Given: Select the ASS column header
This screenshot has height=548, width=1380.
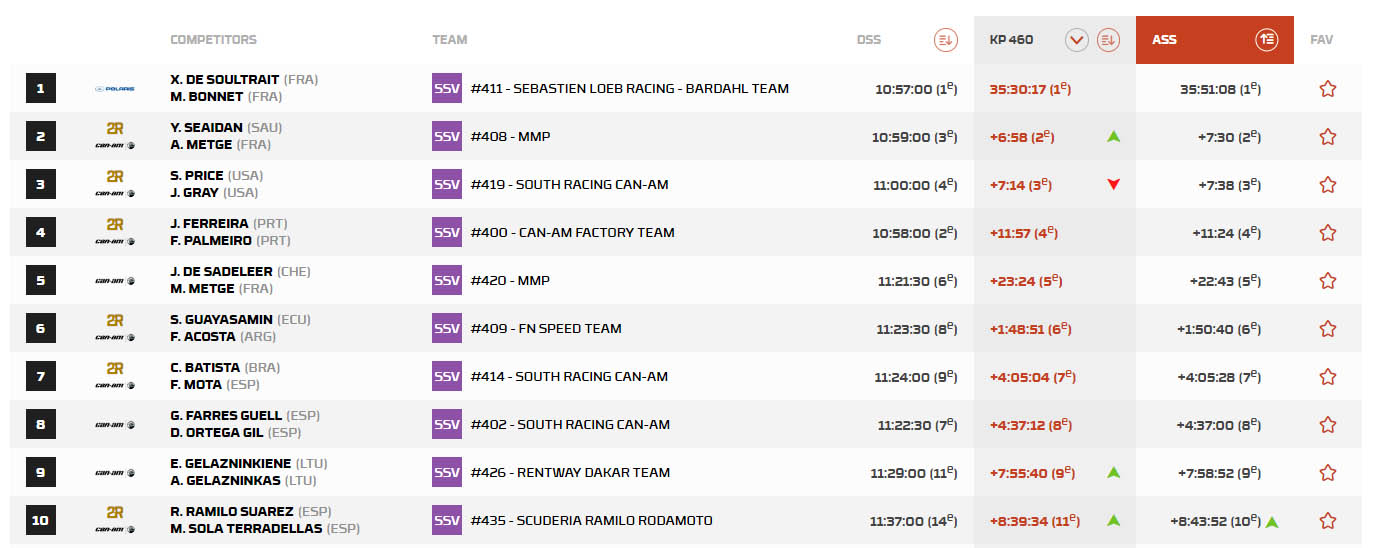Looking at the screenshot, I should [x=1165, y=40].
